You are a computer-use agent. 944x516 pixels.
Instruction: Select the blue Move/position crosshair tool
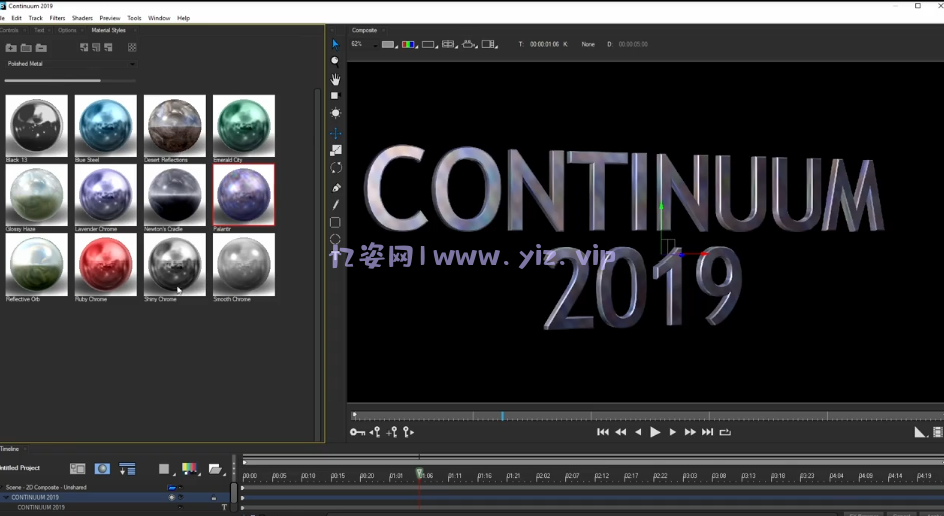point(335,133)
